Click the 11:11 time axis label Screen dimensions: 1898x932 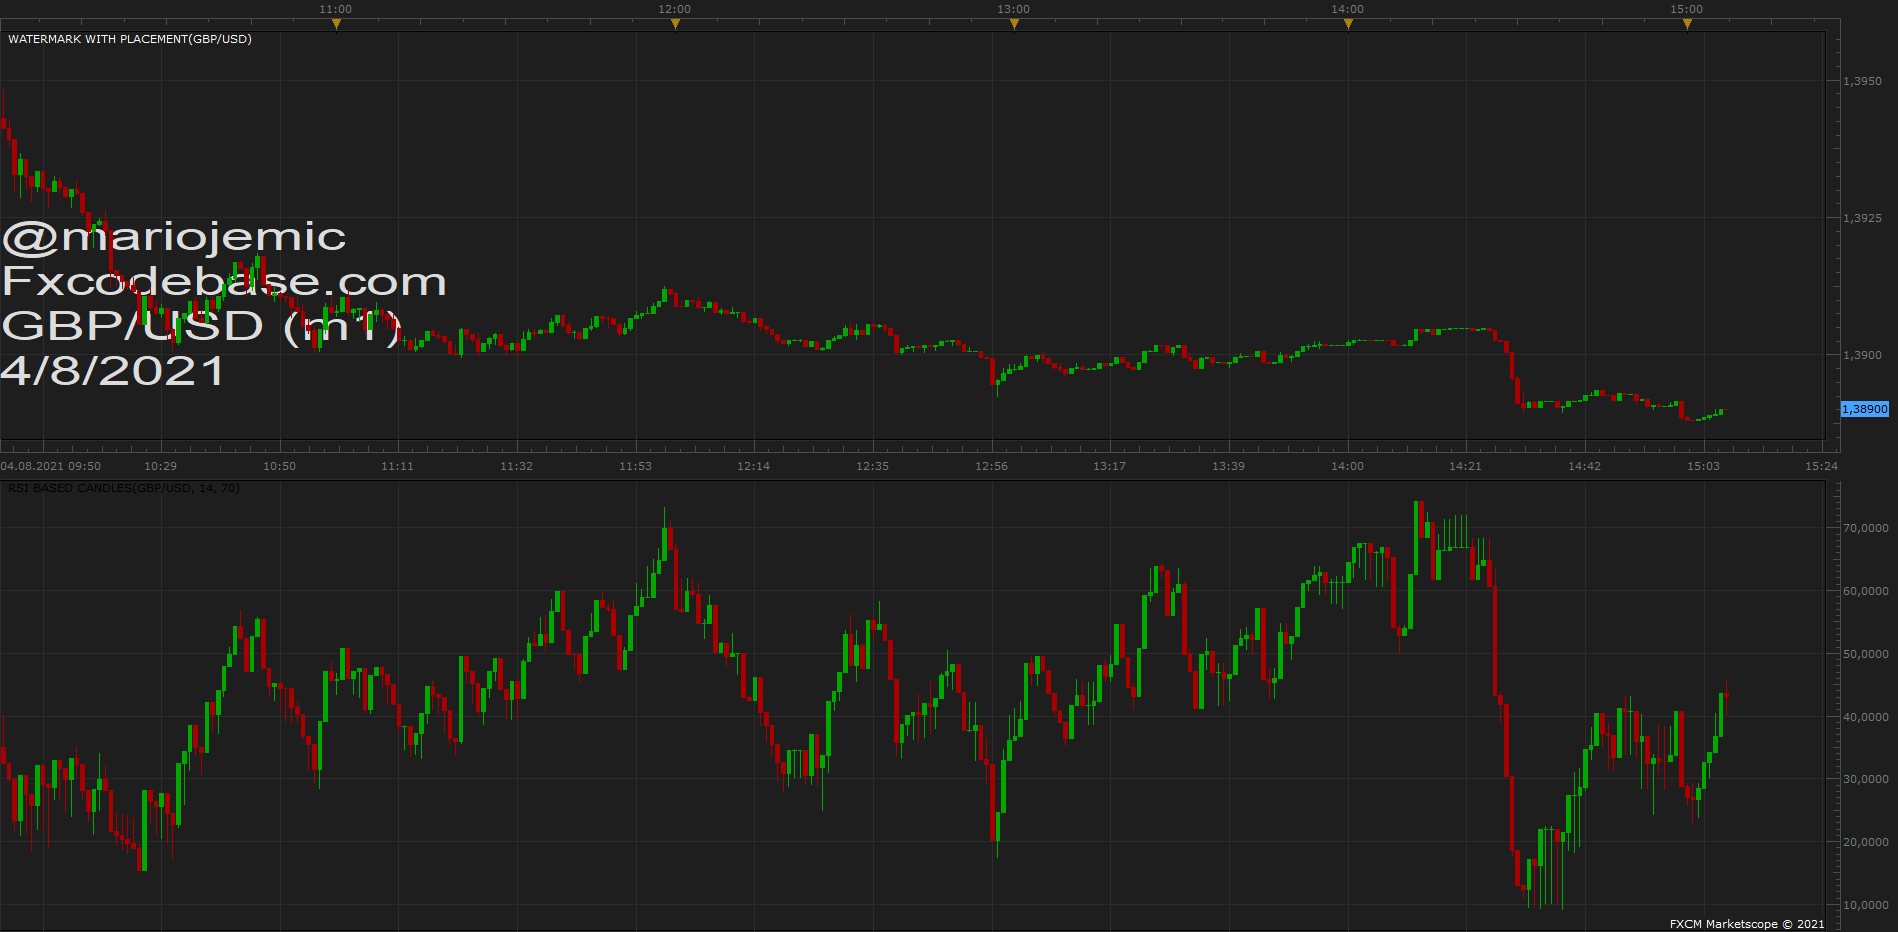pos(397,466)
